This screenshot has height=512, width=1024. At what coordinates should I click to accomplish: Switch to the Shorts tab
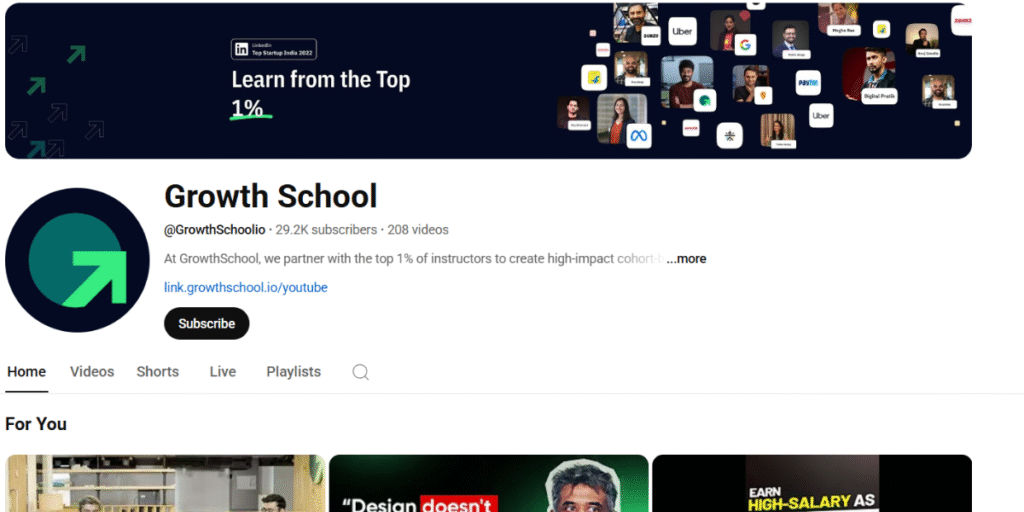157,372
